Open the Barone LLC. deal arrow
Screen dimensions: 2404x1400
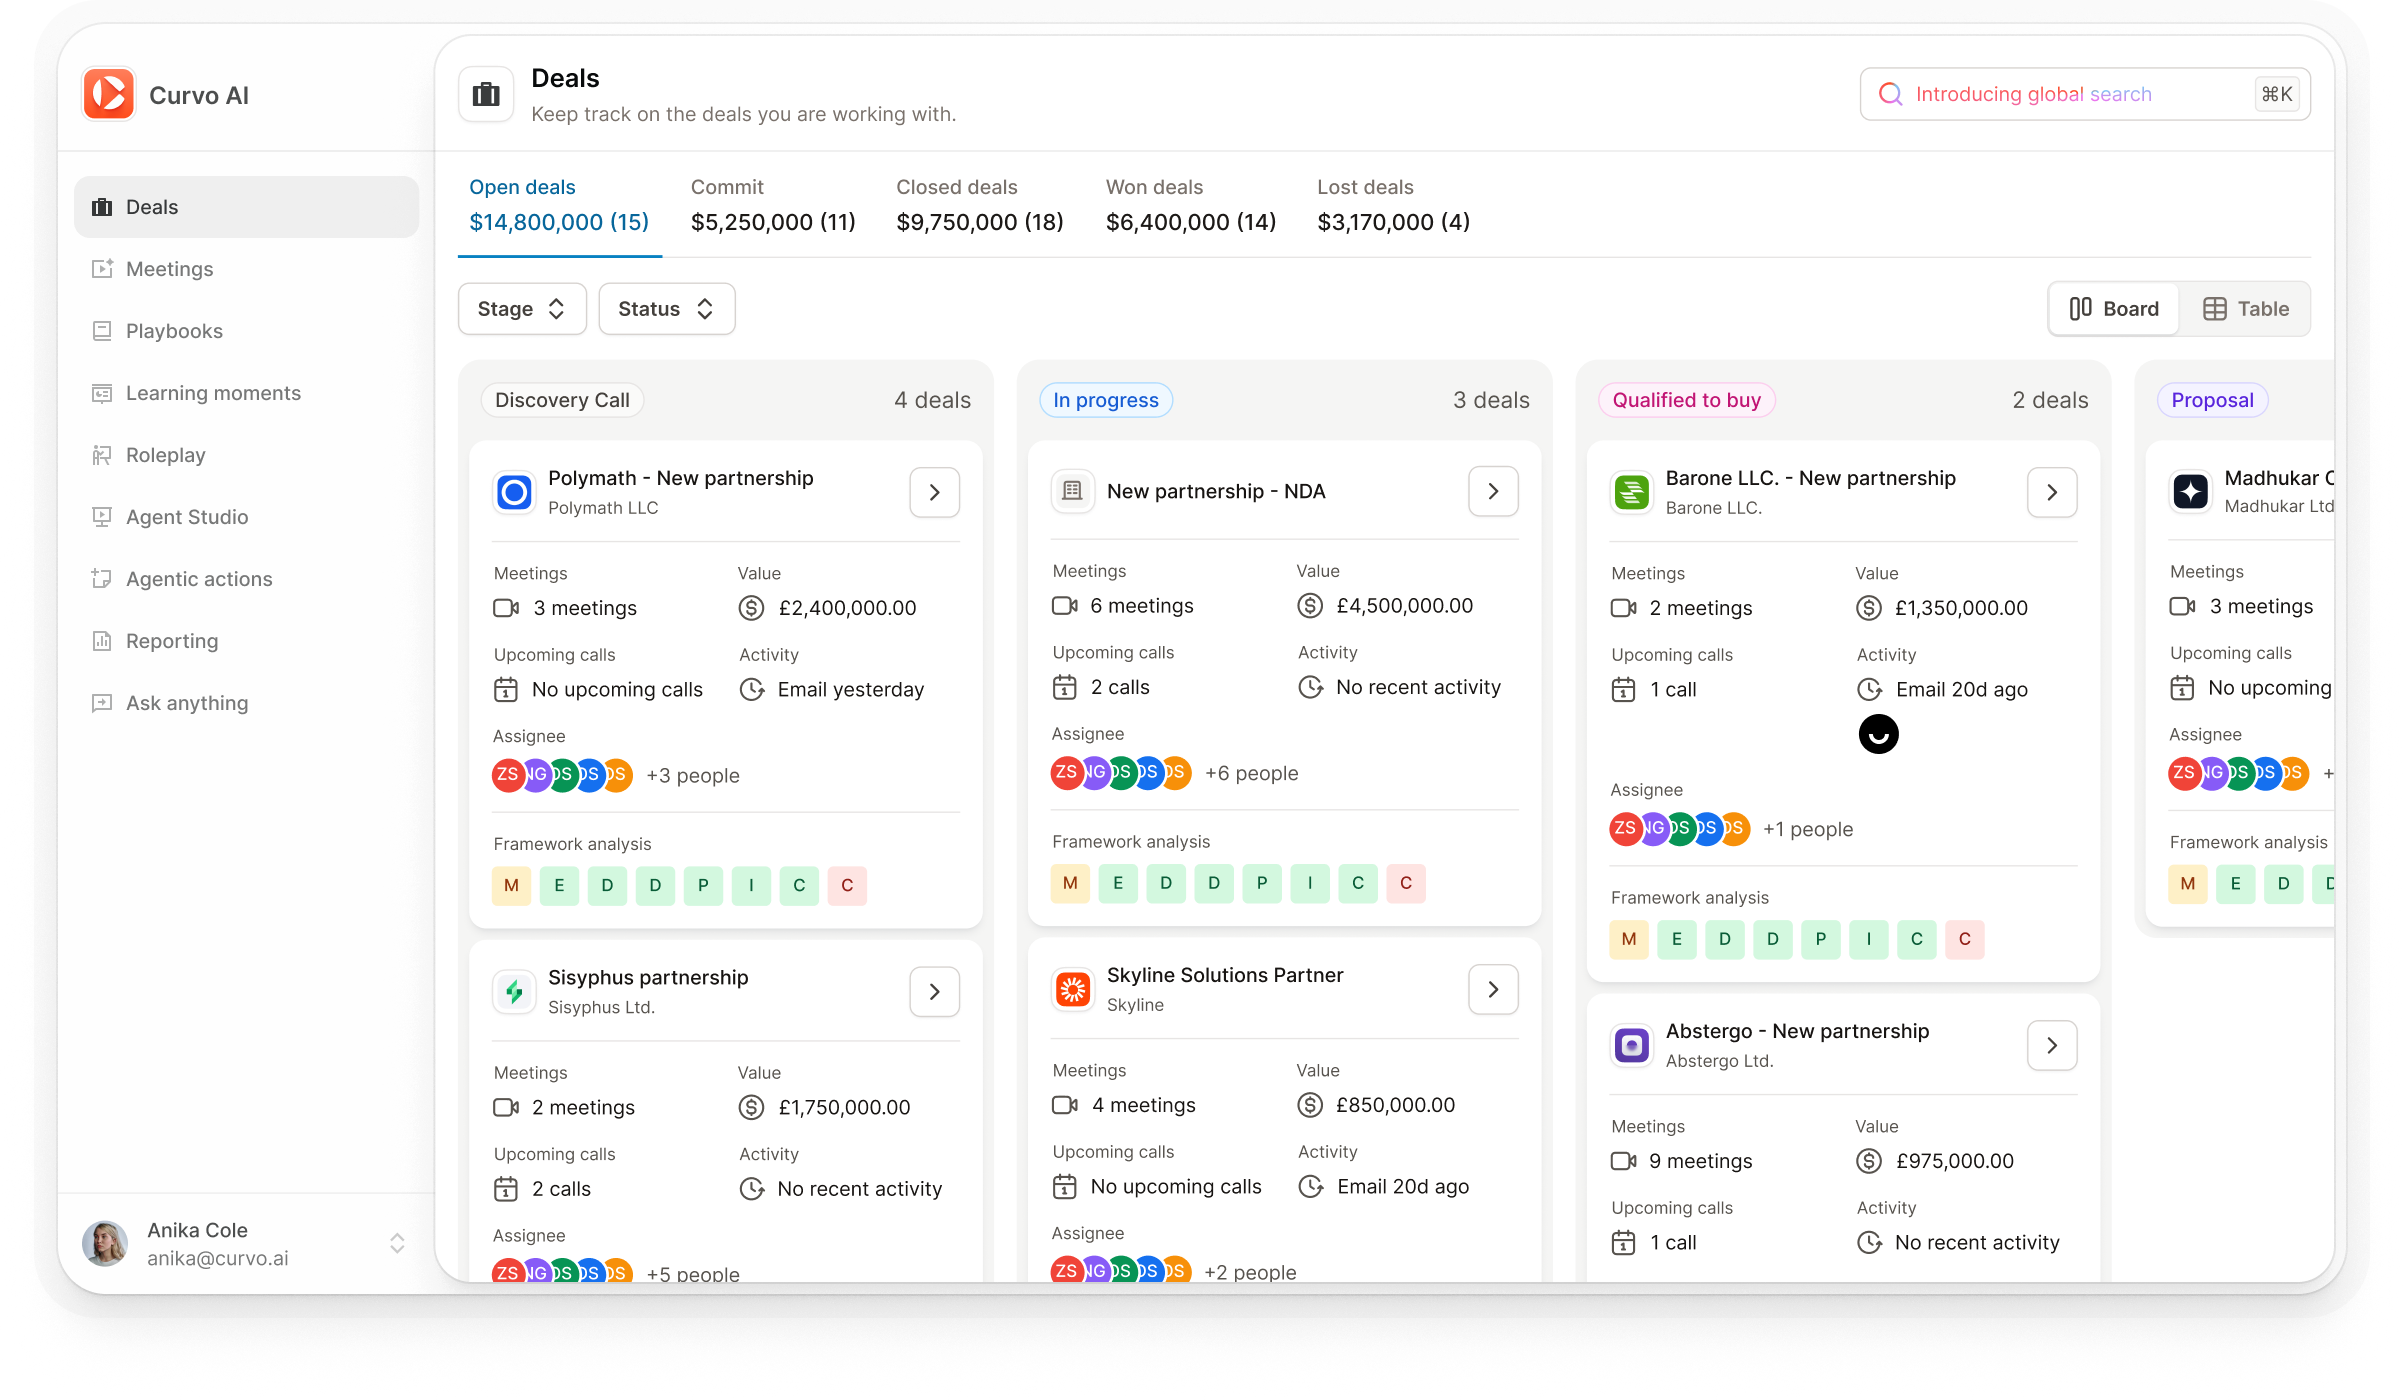point(2052,492)
